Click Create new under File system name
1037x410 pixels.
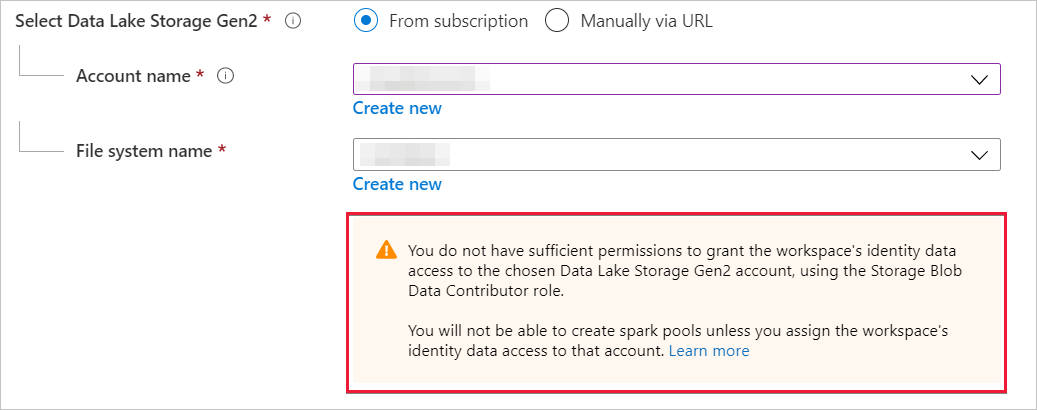point(397,184)
